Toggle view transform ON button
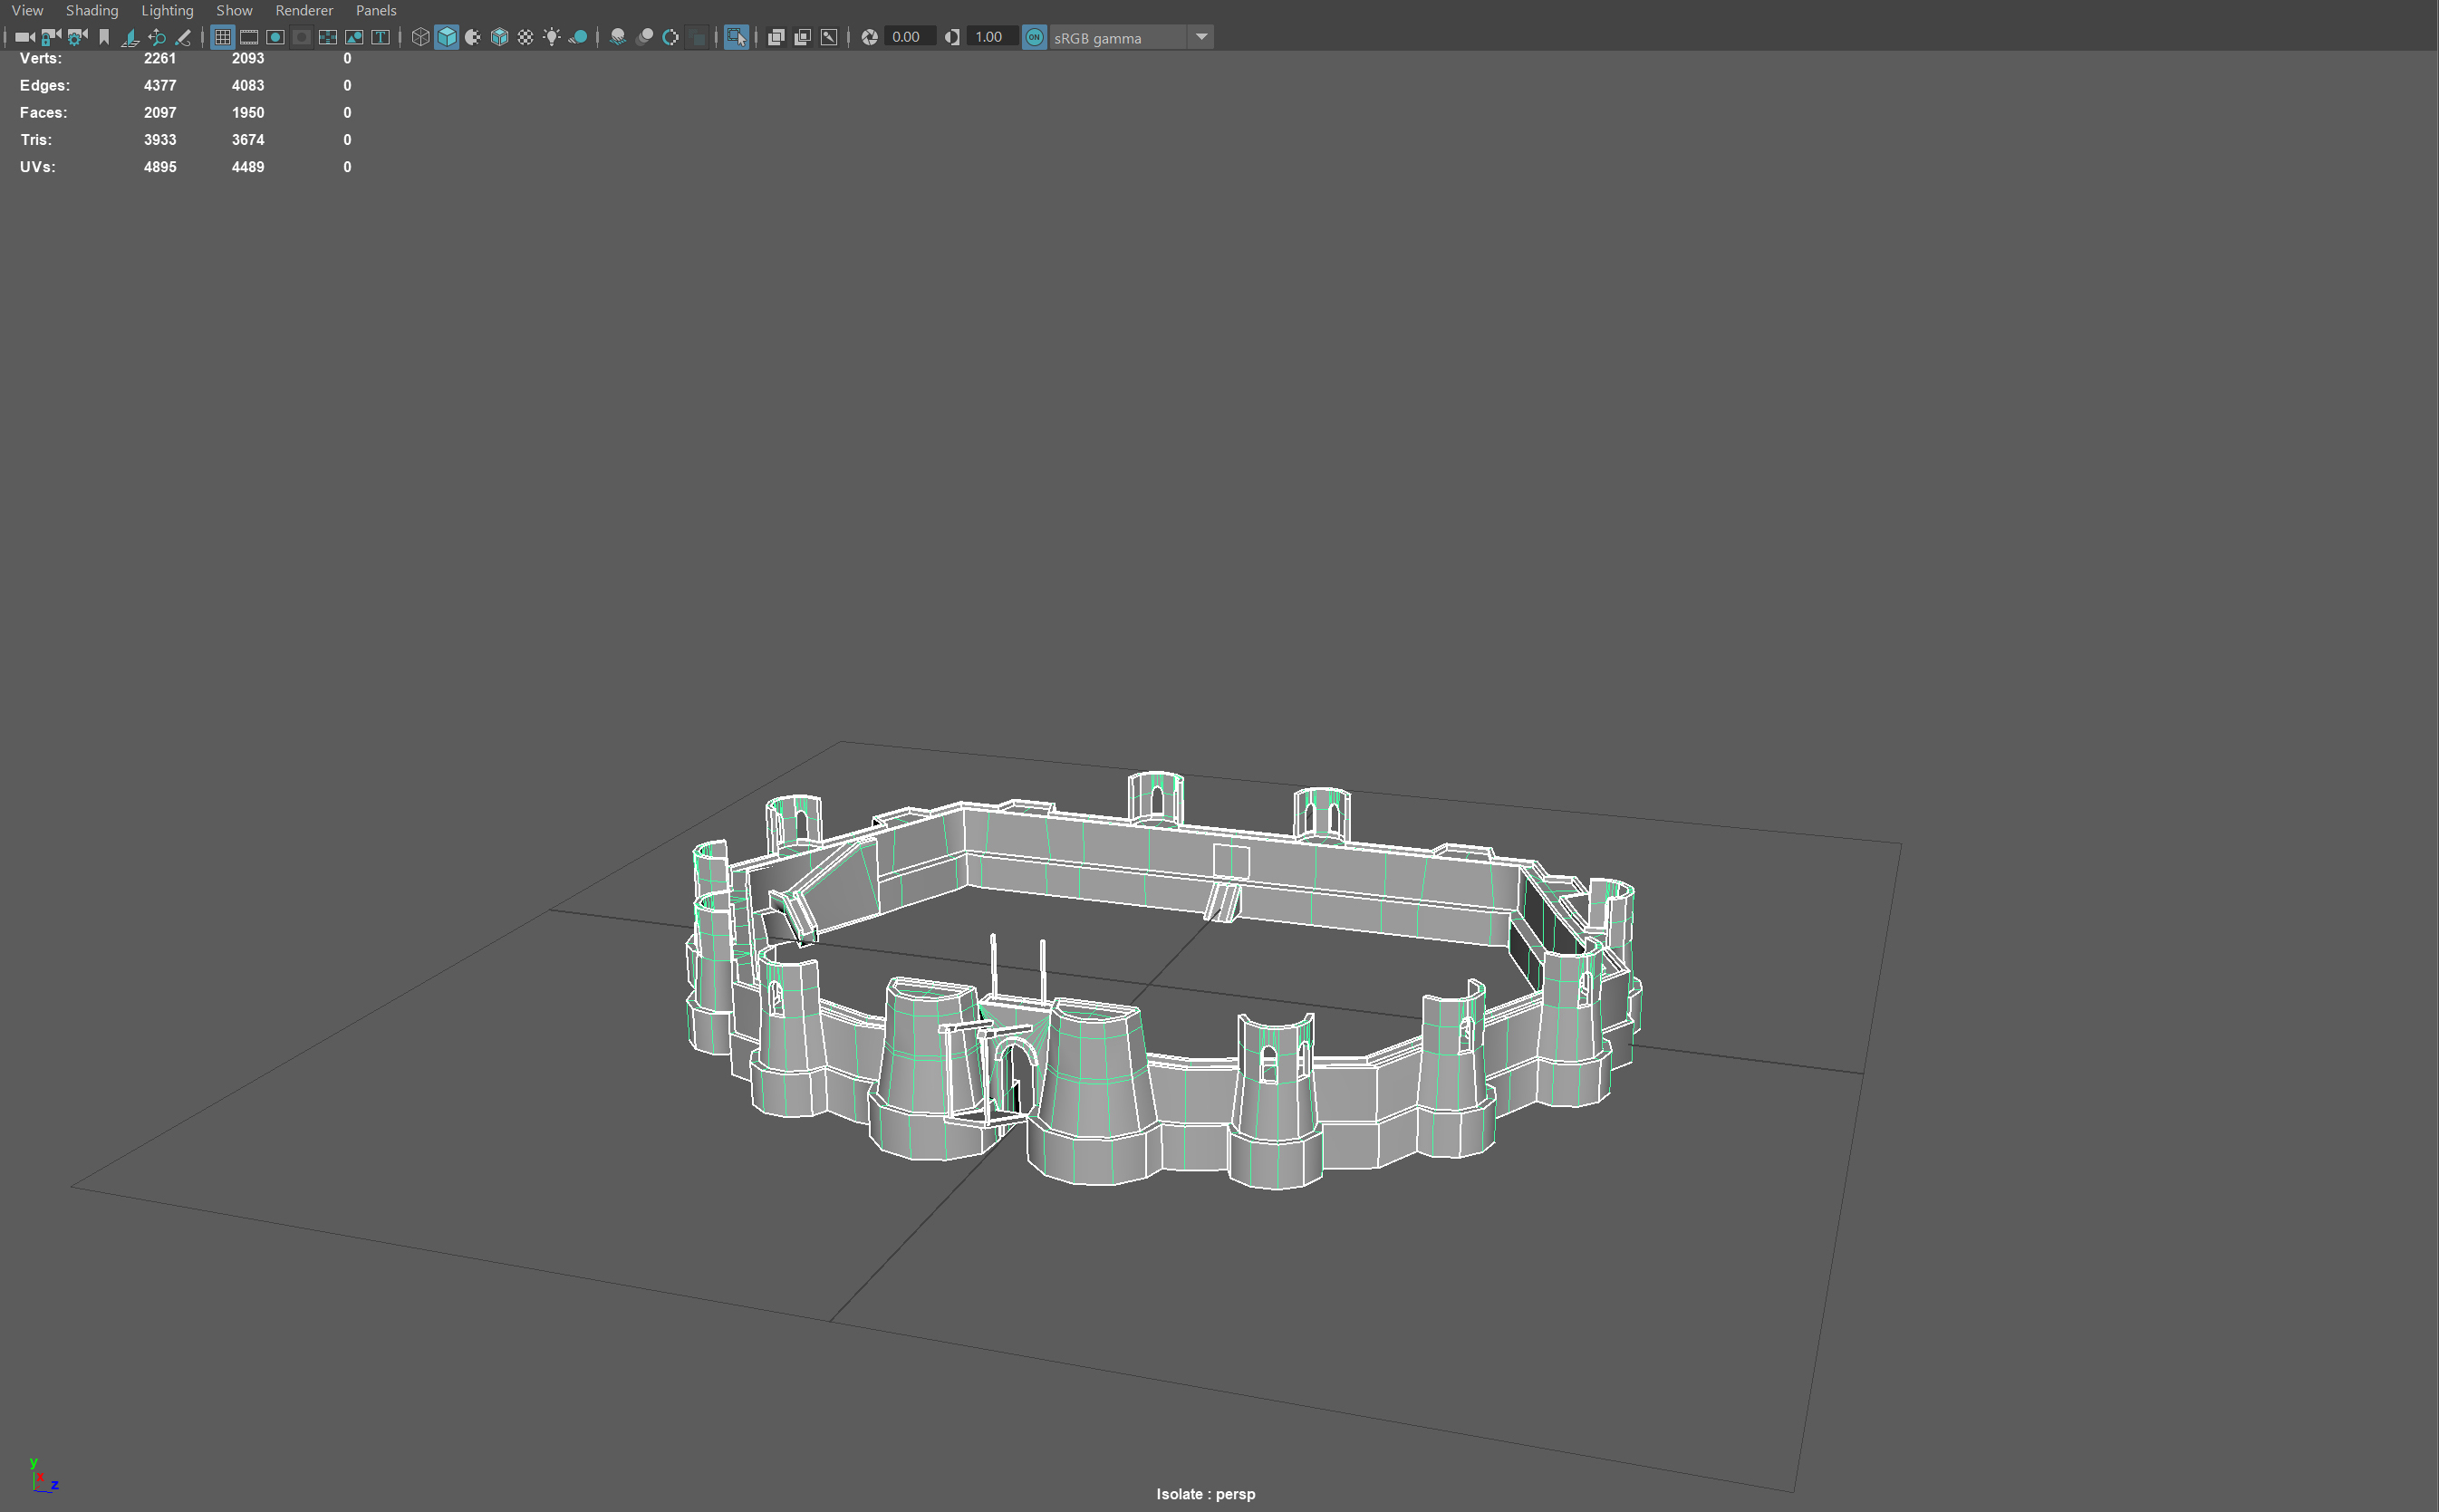The height and width of the screenshot is (1512, 2439). pyautogui.click(x=1035, y=37)
